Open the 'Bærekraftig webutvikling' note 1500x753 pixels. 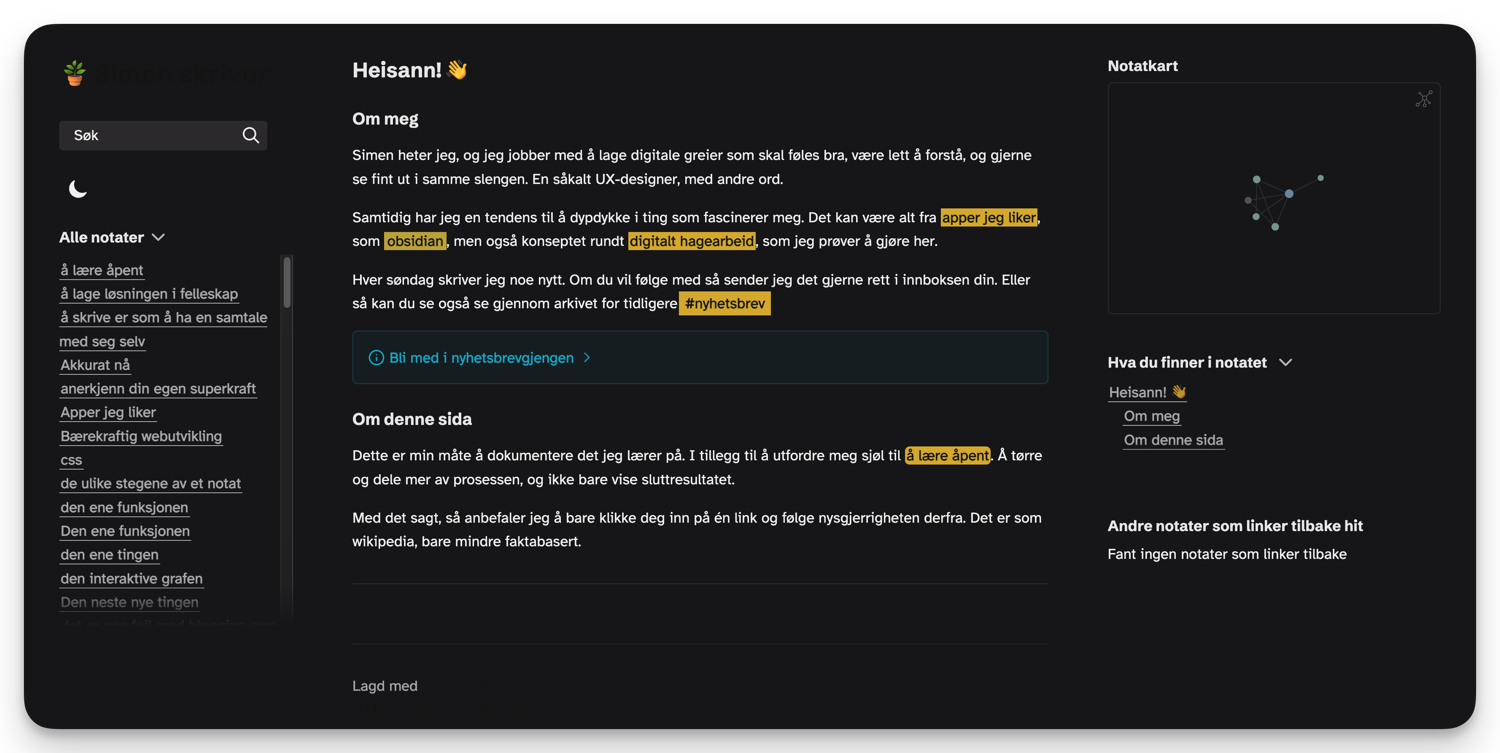pyautogui.click(x=141, y=436)
